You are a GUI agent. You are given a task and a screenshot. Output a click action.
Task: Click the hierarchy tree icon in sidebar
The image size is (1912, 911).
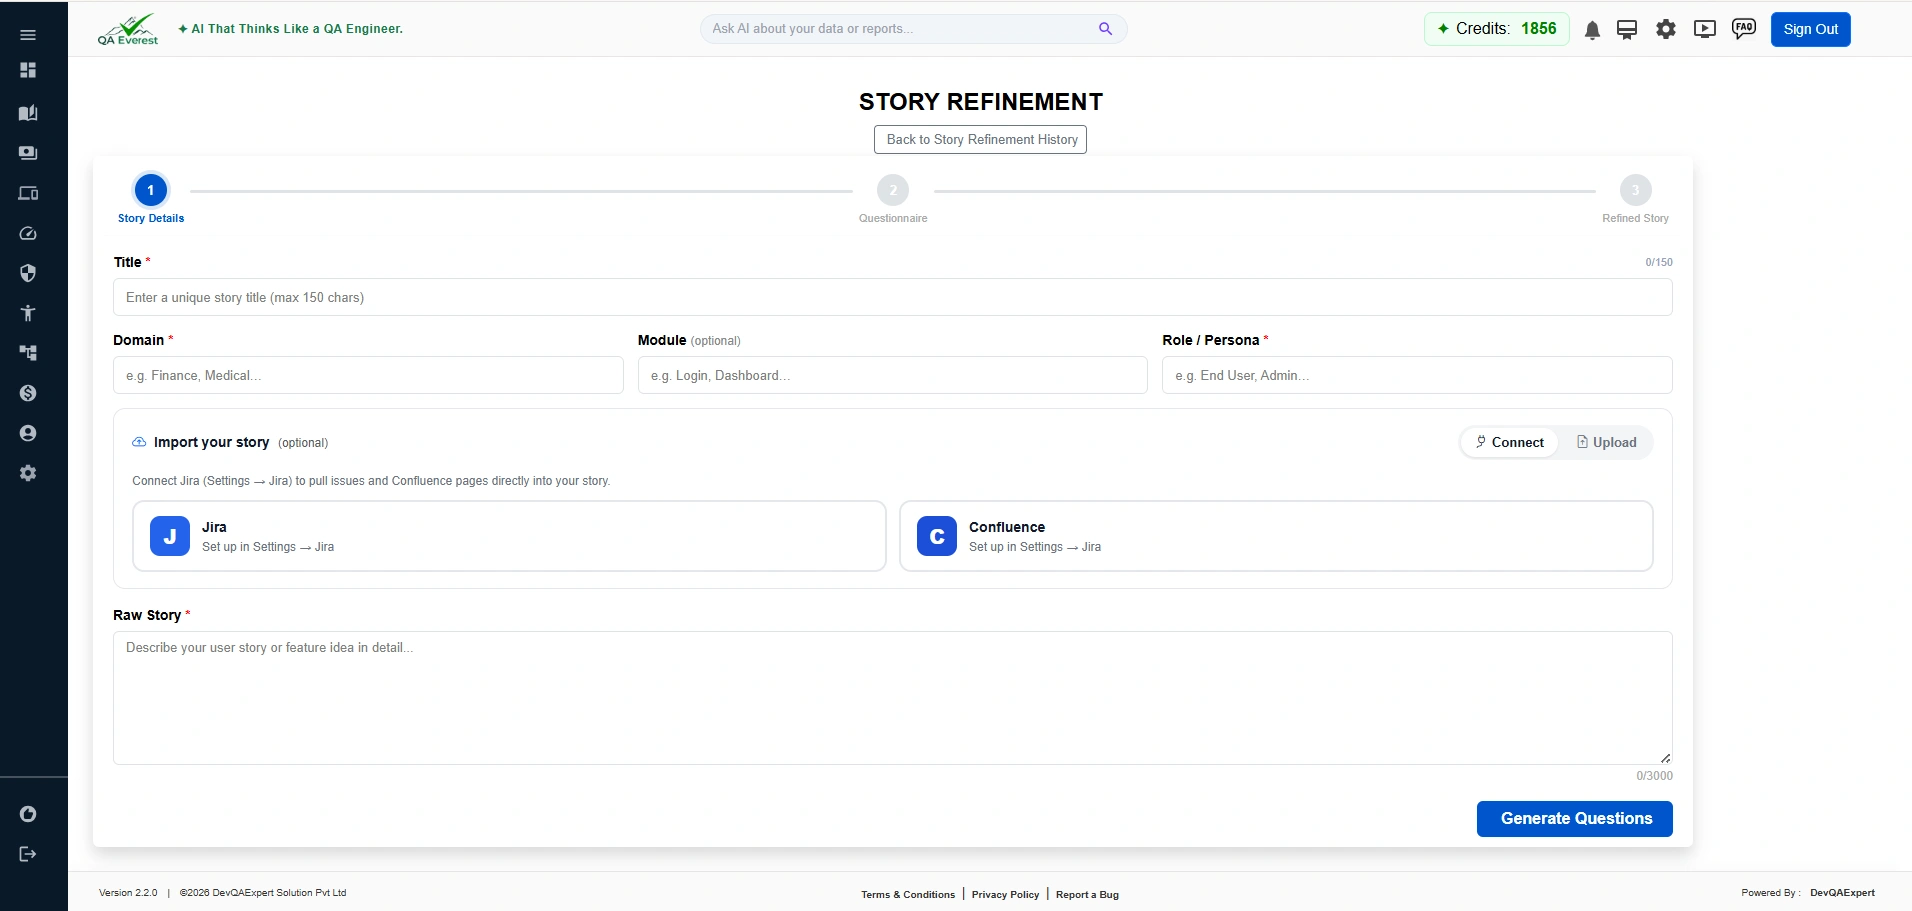pyautogui.click(x=28, y=353)
